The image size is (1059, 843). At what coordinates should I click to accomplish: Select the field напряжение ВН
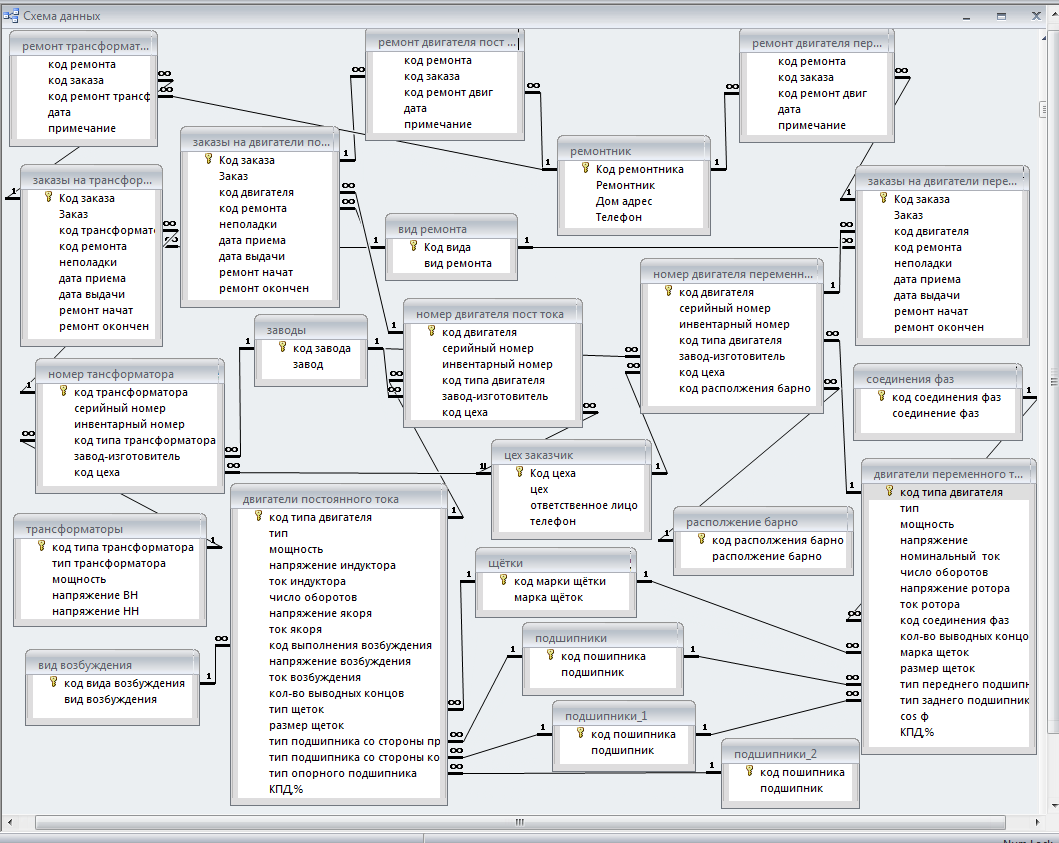[95, 595]
